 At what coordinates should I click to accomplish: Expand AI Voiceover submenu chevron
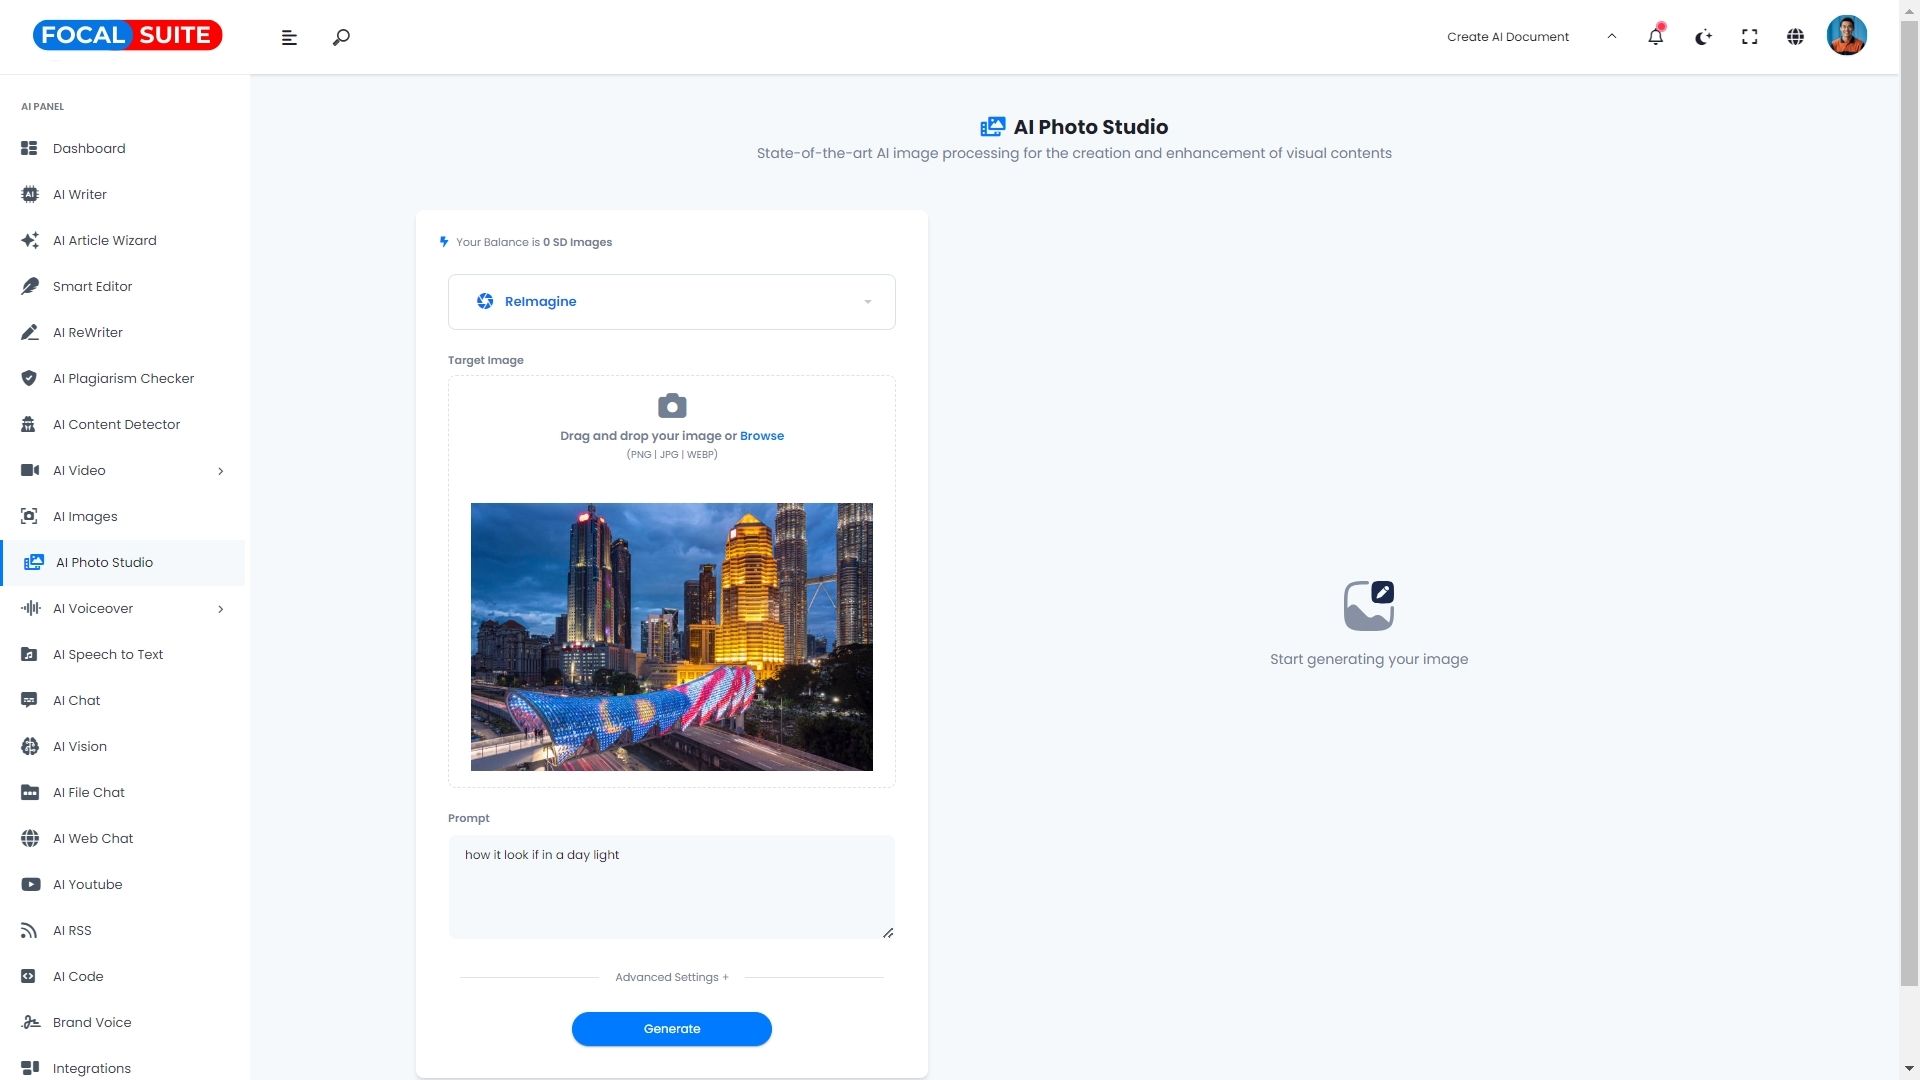[221, 609]
